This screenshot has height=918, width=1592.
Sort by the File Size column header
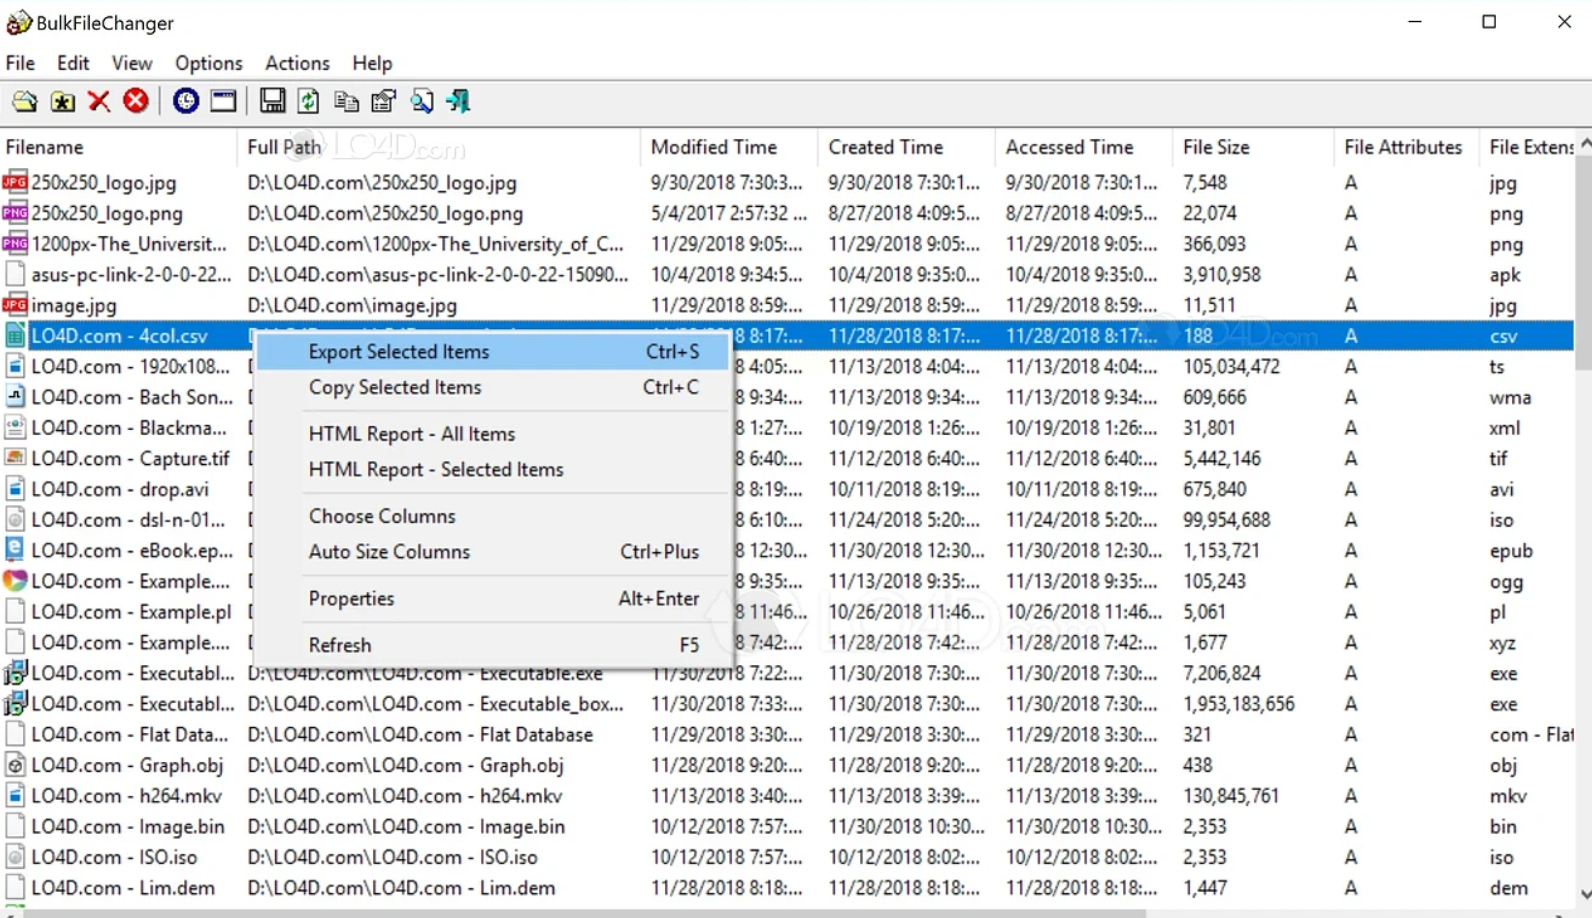tap(1252, 147)
